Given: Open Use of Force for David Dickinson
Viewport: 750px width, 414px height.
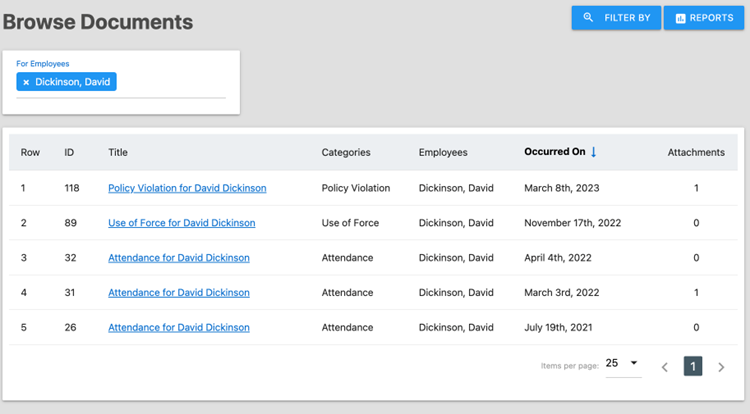Looking at the screenshot, I should pos(181,223).
